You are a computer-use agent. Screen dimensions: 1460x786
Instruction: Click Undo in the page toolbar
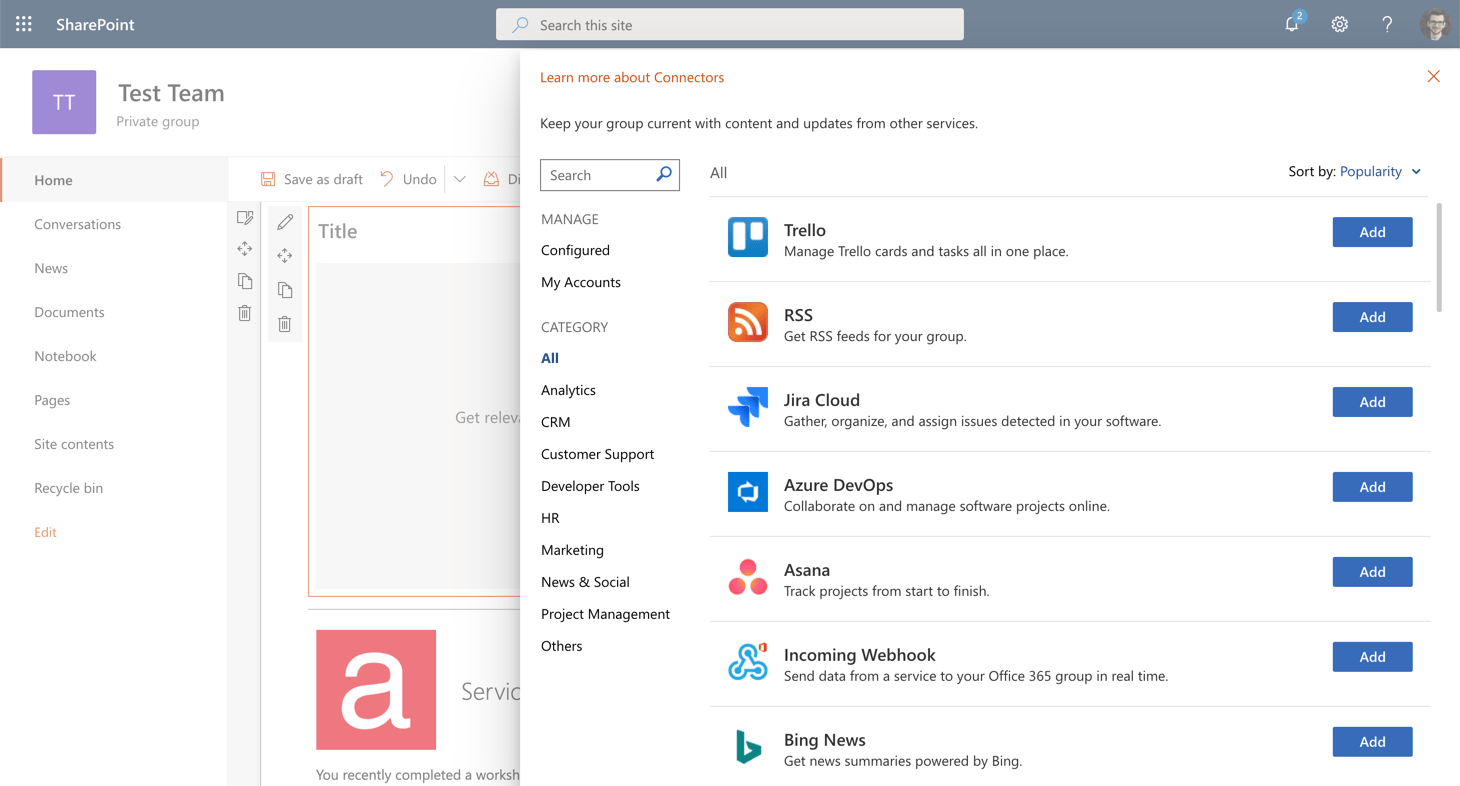[x=408, y=179]
